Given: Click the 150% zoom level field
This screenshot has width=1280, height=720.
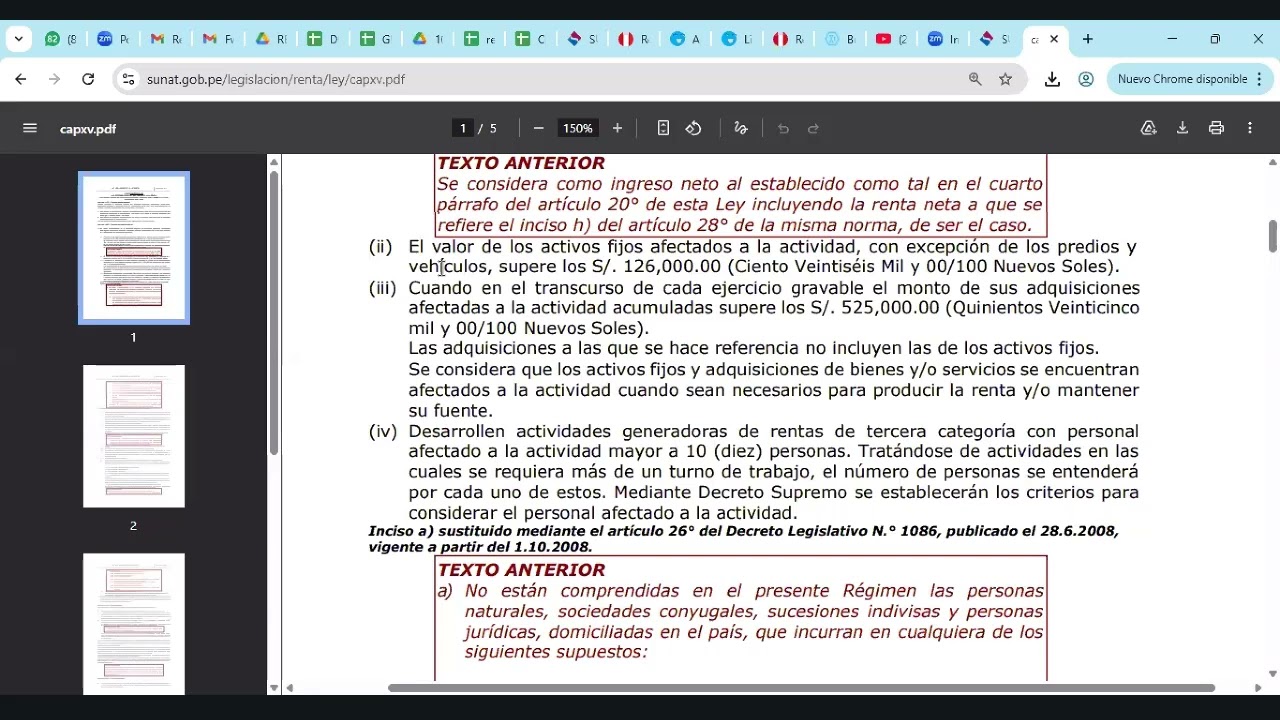Looking at the screenshot, I should pyautogui.click(x=577, y=128).
